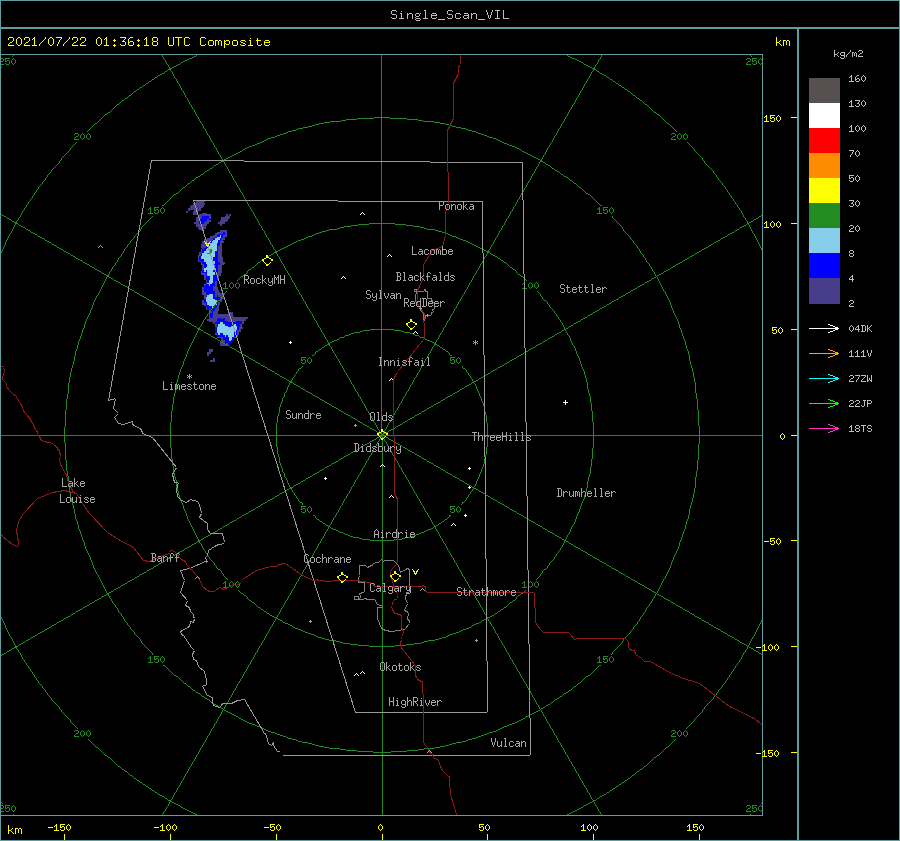The image size is (900, 841).
Task: Click the green 22JP arrow legend icon
Action: 824,404
